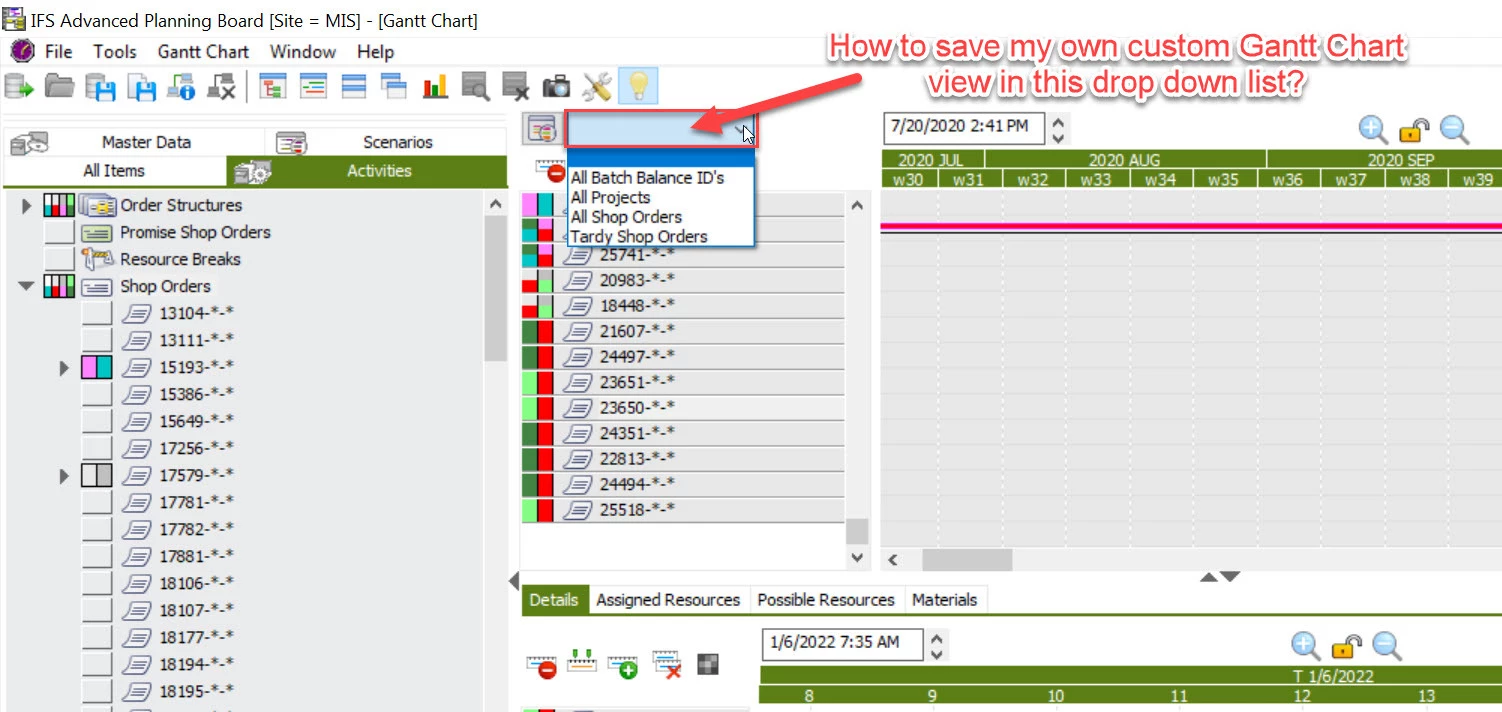Viewport: 1502px width, 712px height.
Task: Open the Gantt Chart menu
Action: [203, 51]
